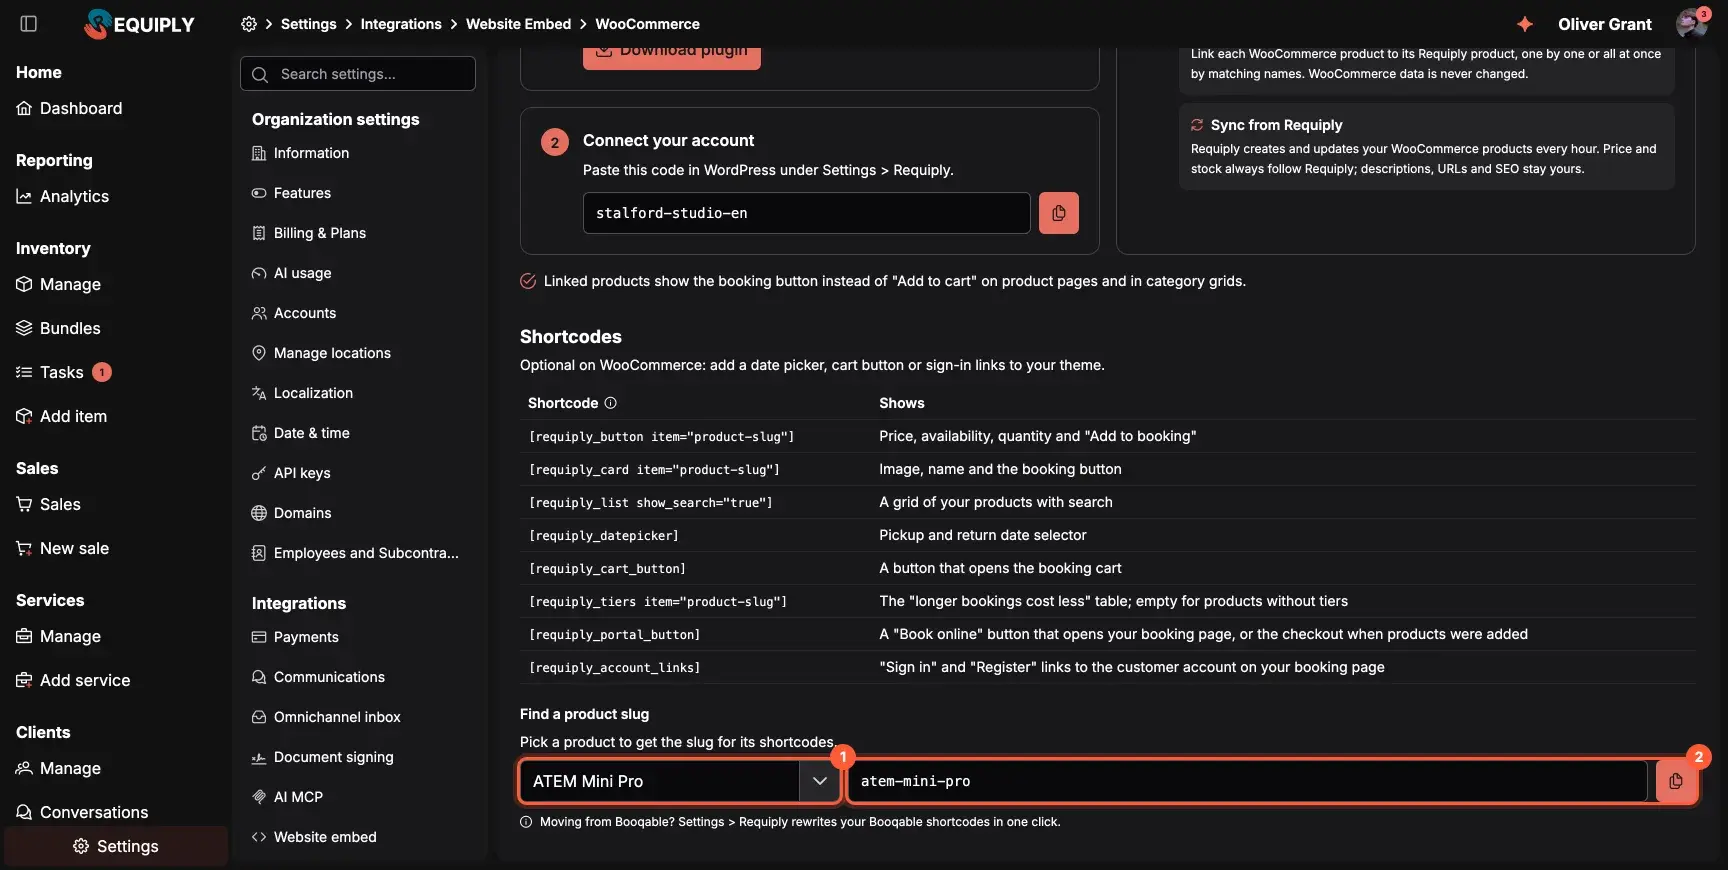Open Conversations in sidebar

coord(82,812)
